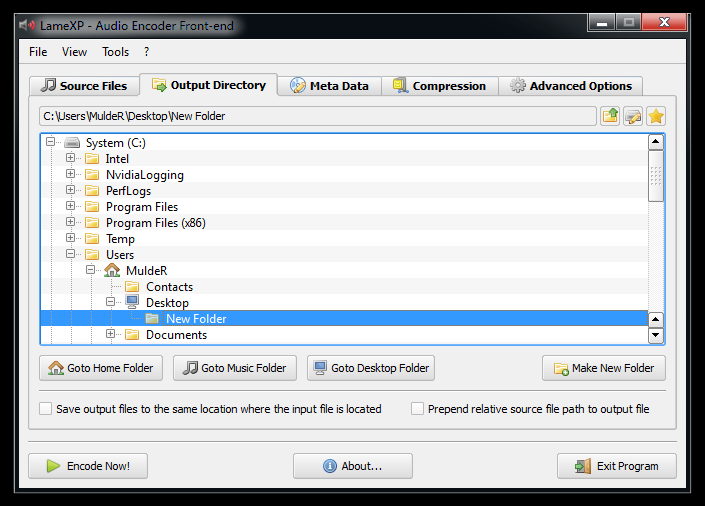Click the MuldeR home folder icon
This screenshot has height=506, width=705.
pyautogui.click(x=112, y=271)
